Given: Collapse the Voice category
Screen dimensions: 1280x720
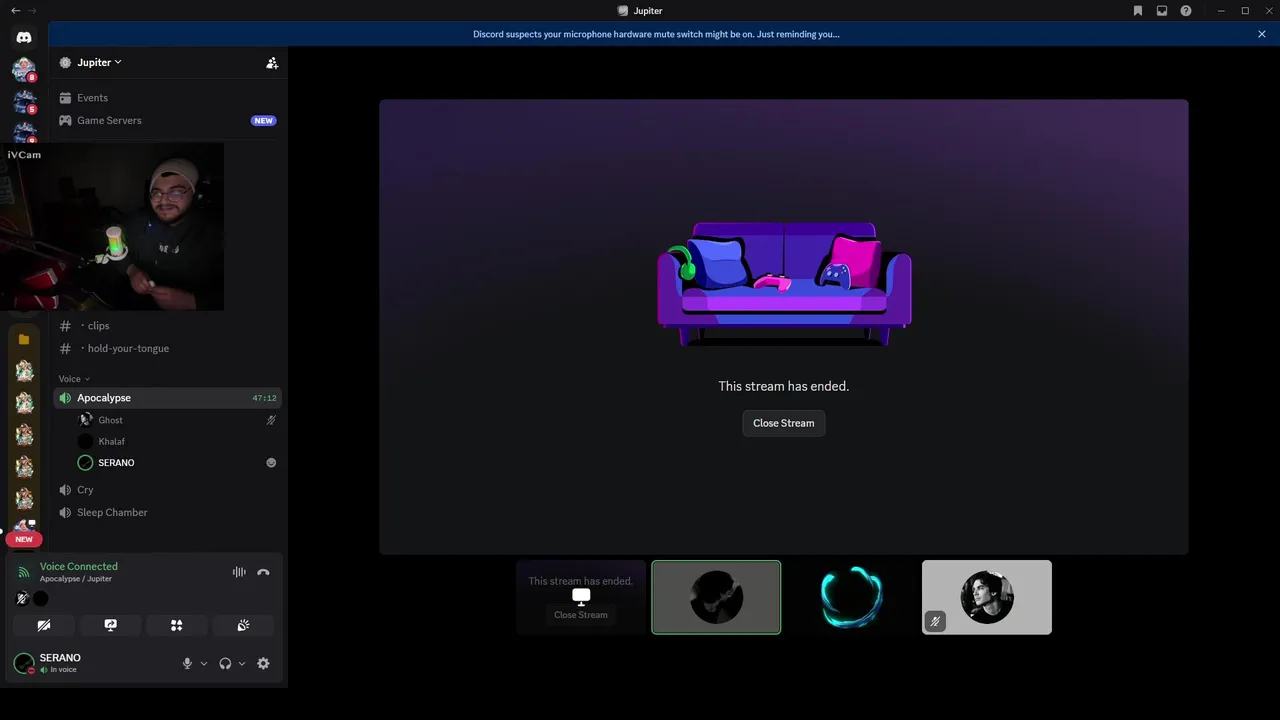Looking at the screenshot, I should [74, 379].
